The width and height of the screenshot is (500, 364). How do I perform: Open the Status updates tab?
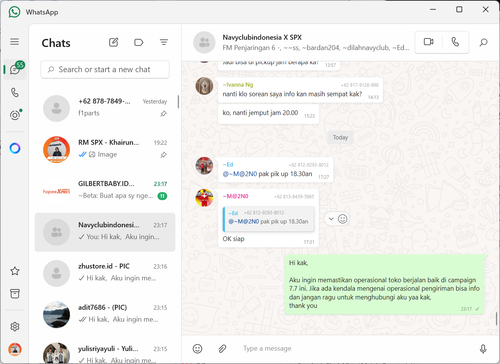tap(15, 115)
